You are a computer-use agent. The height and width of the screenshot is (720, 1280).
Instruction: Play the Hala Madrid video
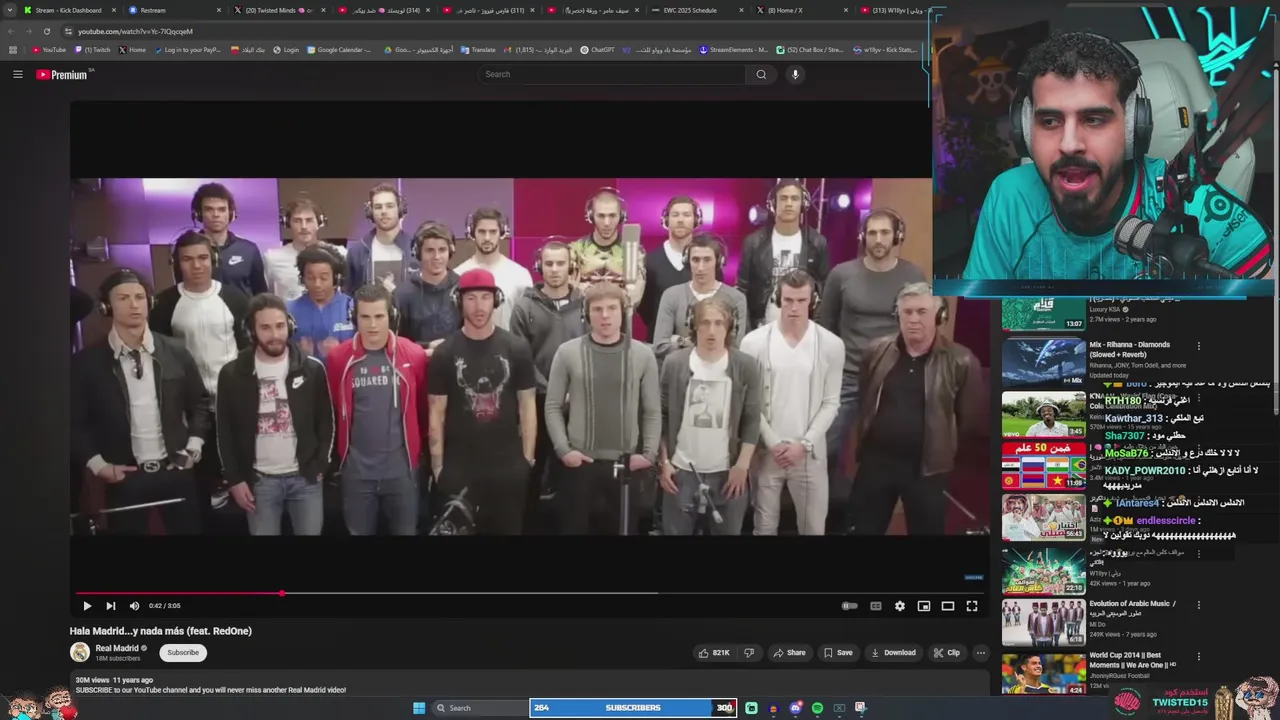[87, 605]
